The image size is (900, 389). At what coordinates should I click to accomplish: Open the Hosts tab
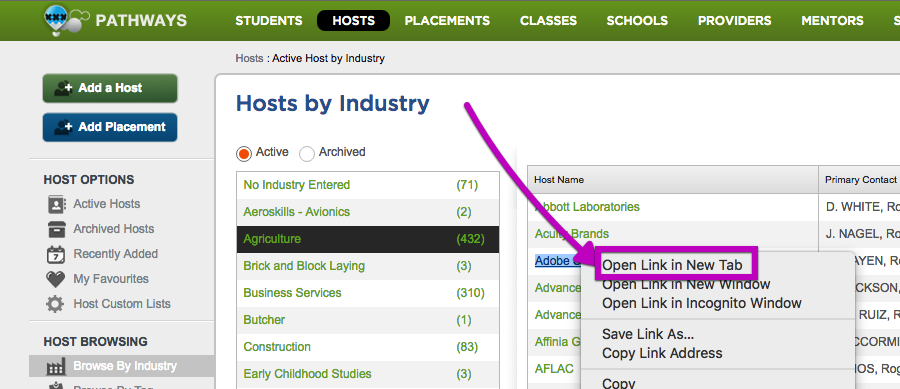click(x=354, y=21)
